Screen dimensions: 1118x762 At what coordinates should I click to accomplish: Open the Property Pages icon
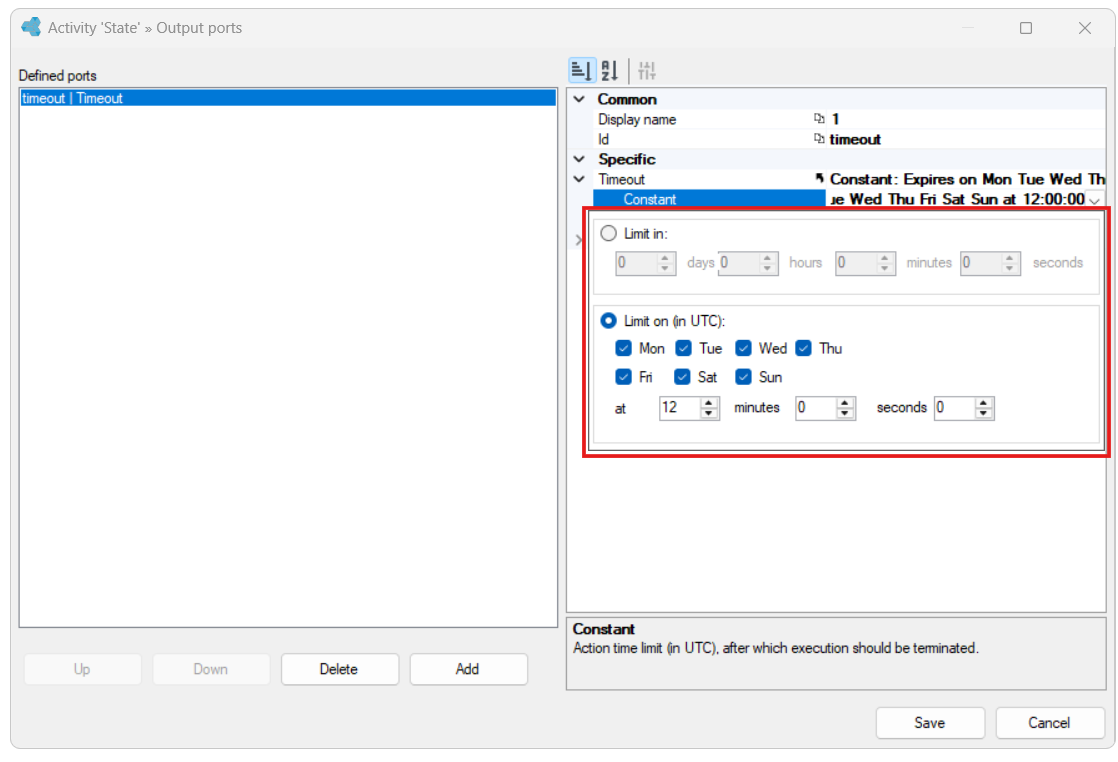click(x=647, y=70)
